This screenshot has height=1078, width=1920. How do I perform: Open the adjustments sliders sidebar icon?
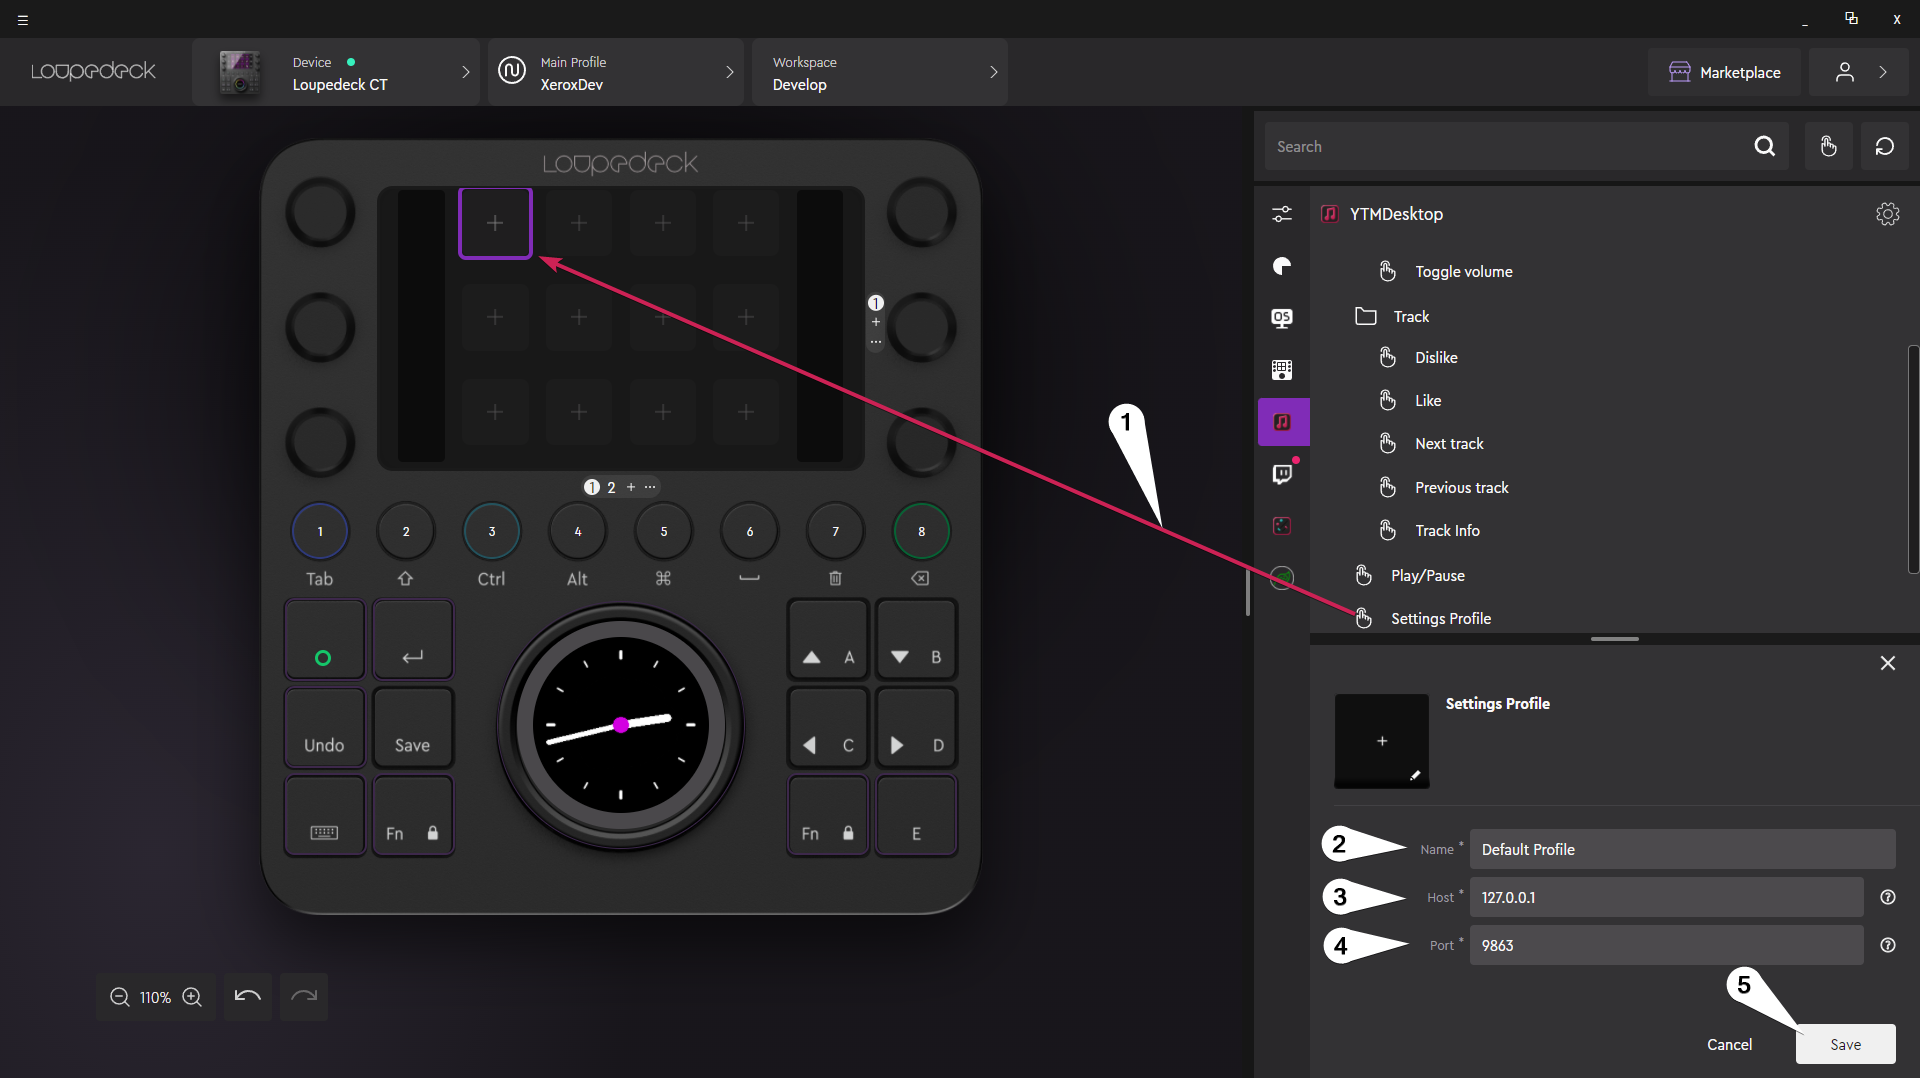click(x=1282, y=214)
